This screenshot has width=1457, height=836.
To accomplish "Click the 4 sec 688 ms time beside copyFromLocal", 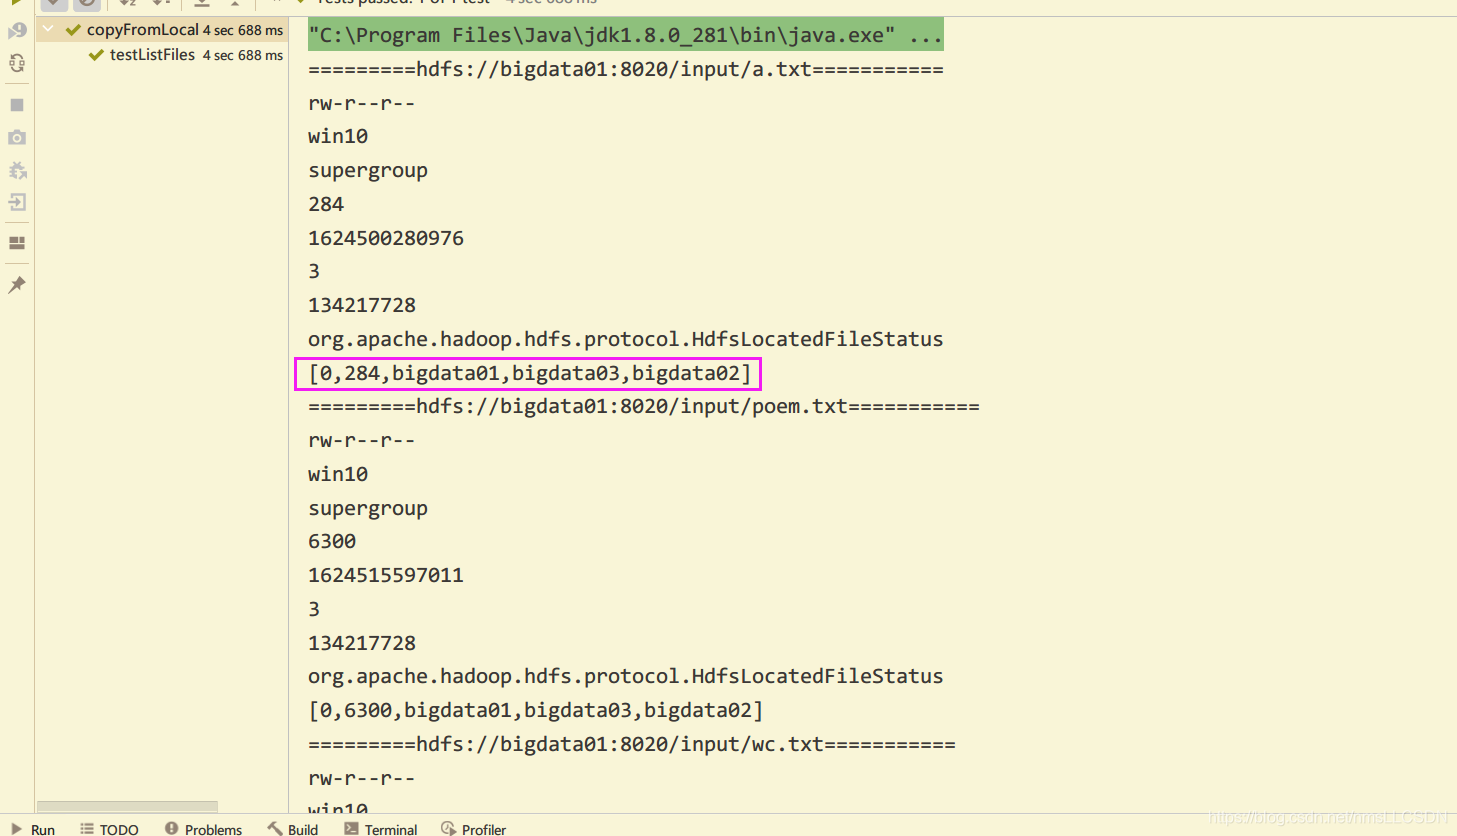I will 243,31.
